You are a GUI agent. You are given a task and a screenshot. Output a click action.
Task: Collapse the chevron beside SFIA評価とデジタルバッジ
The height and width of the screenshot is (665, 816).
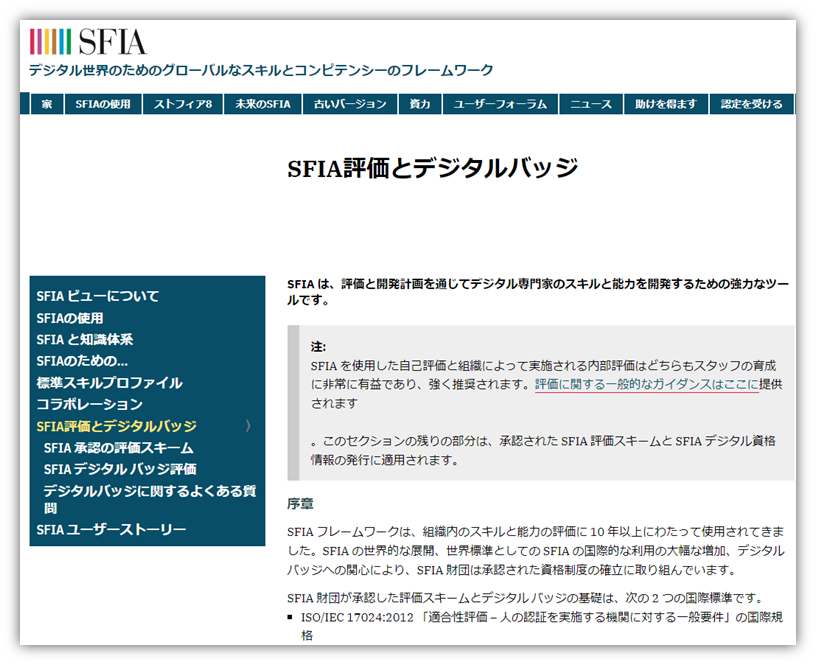click(248, 426)
